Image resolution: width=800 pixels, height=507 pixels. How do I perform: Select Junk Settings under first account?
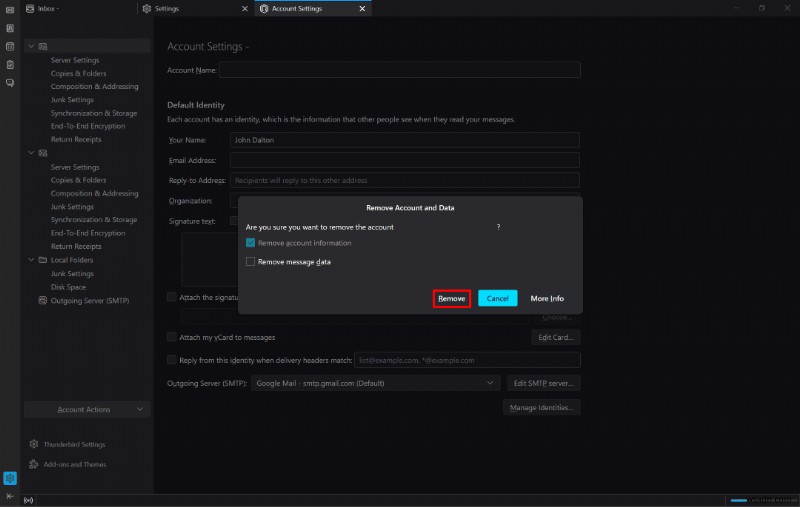click(x=72, y=100)
